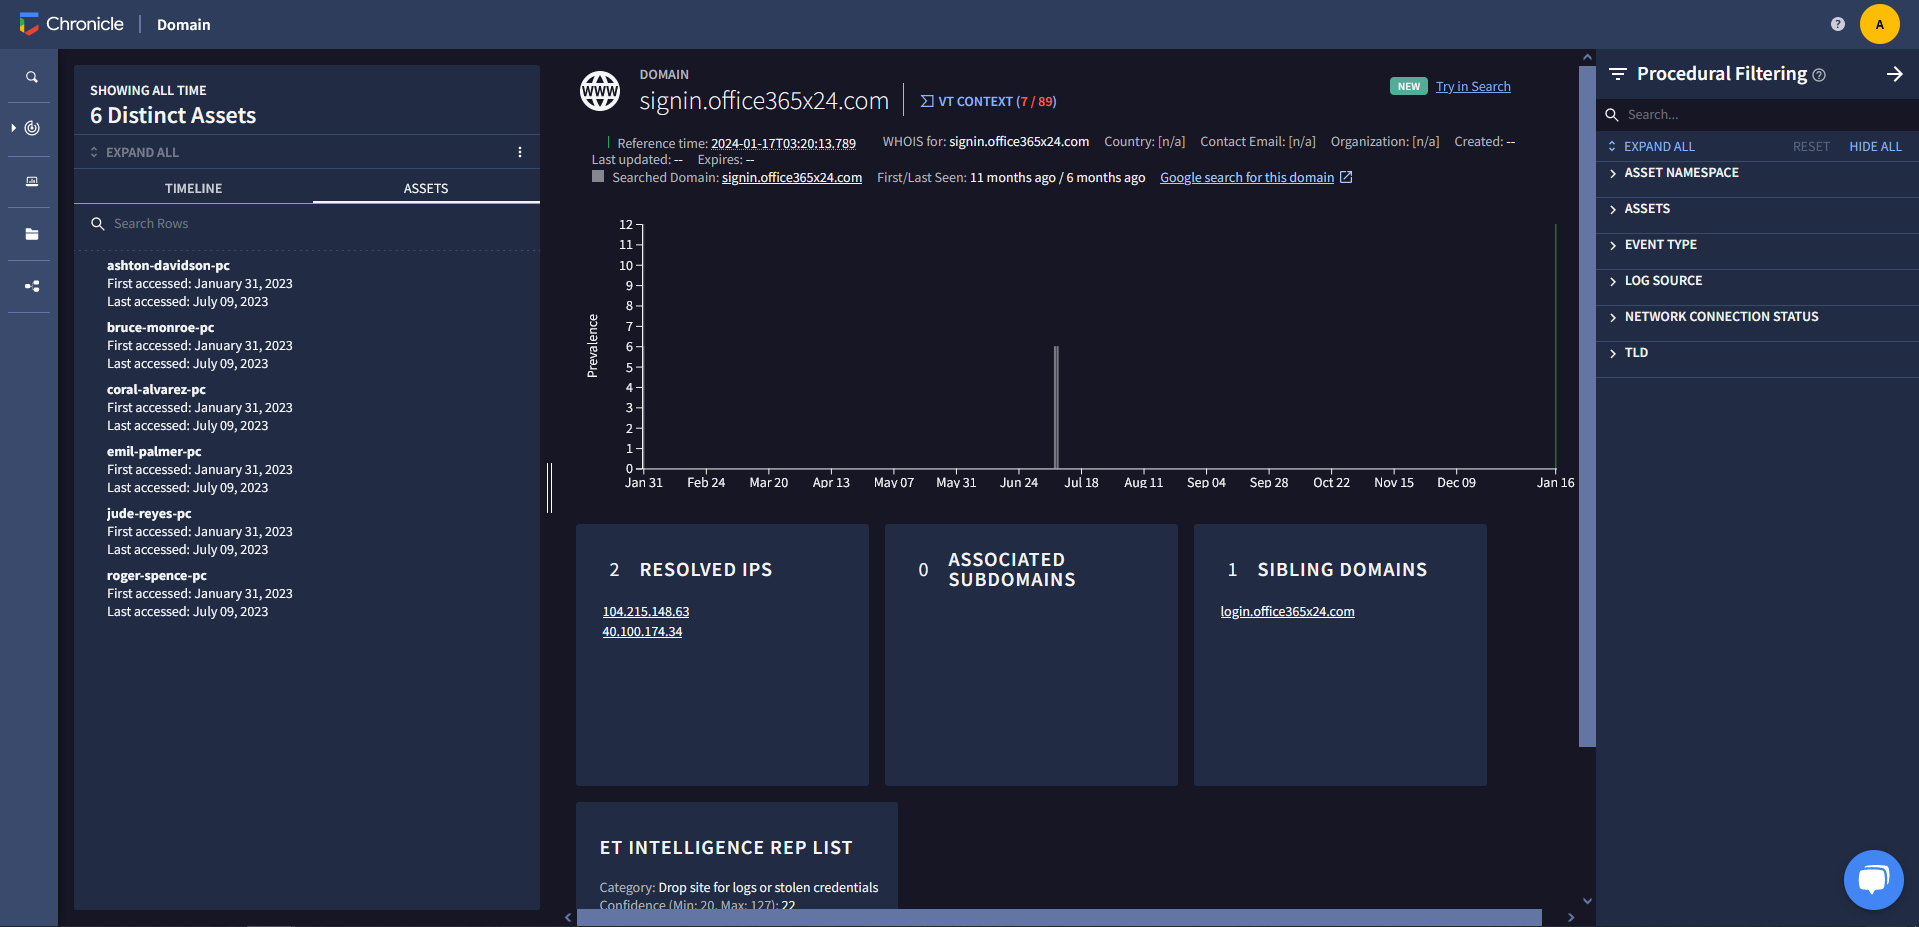This screenshot has height=927, width=1919.
Task: Select the asset insights icon in sidebar
Action: pos(30,128)
